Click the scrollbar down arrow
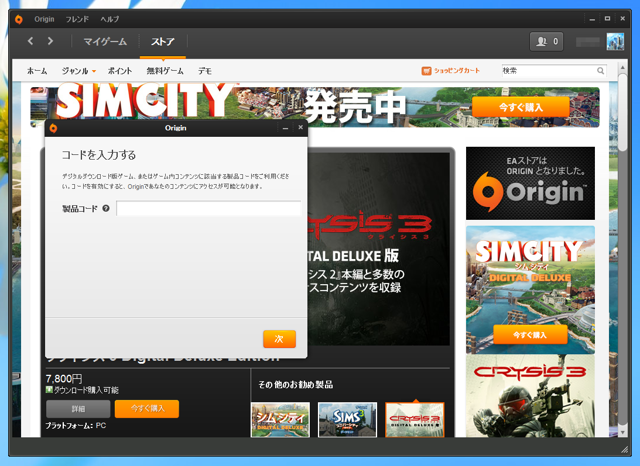 pos(622,432)
